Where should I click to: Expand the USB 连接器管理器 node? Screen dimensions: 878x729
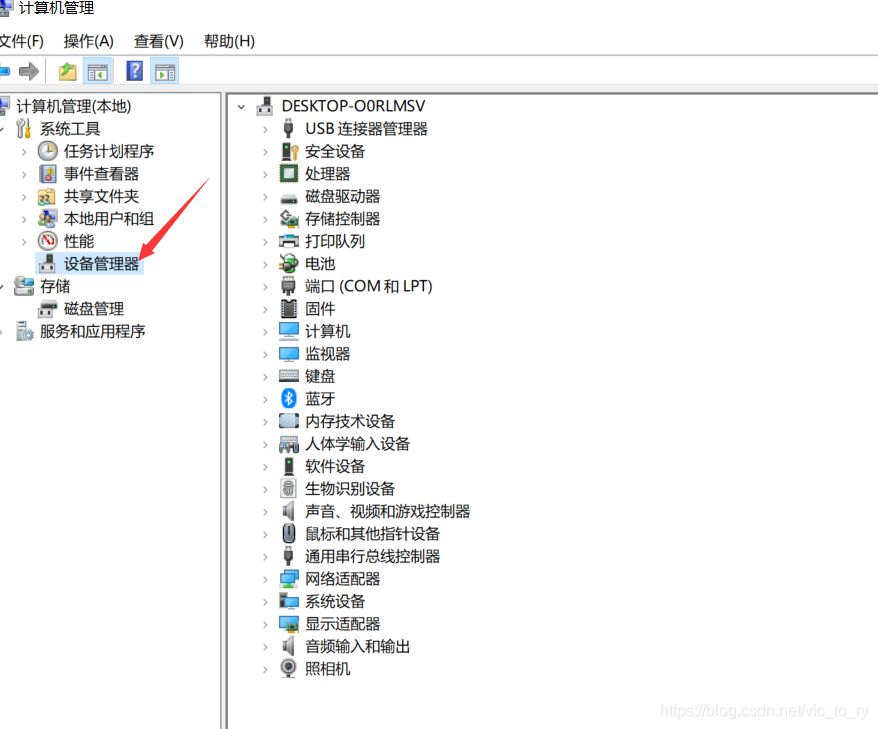coord(265,129)
